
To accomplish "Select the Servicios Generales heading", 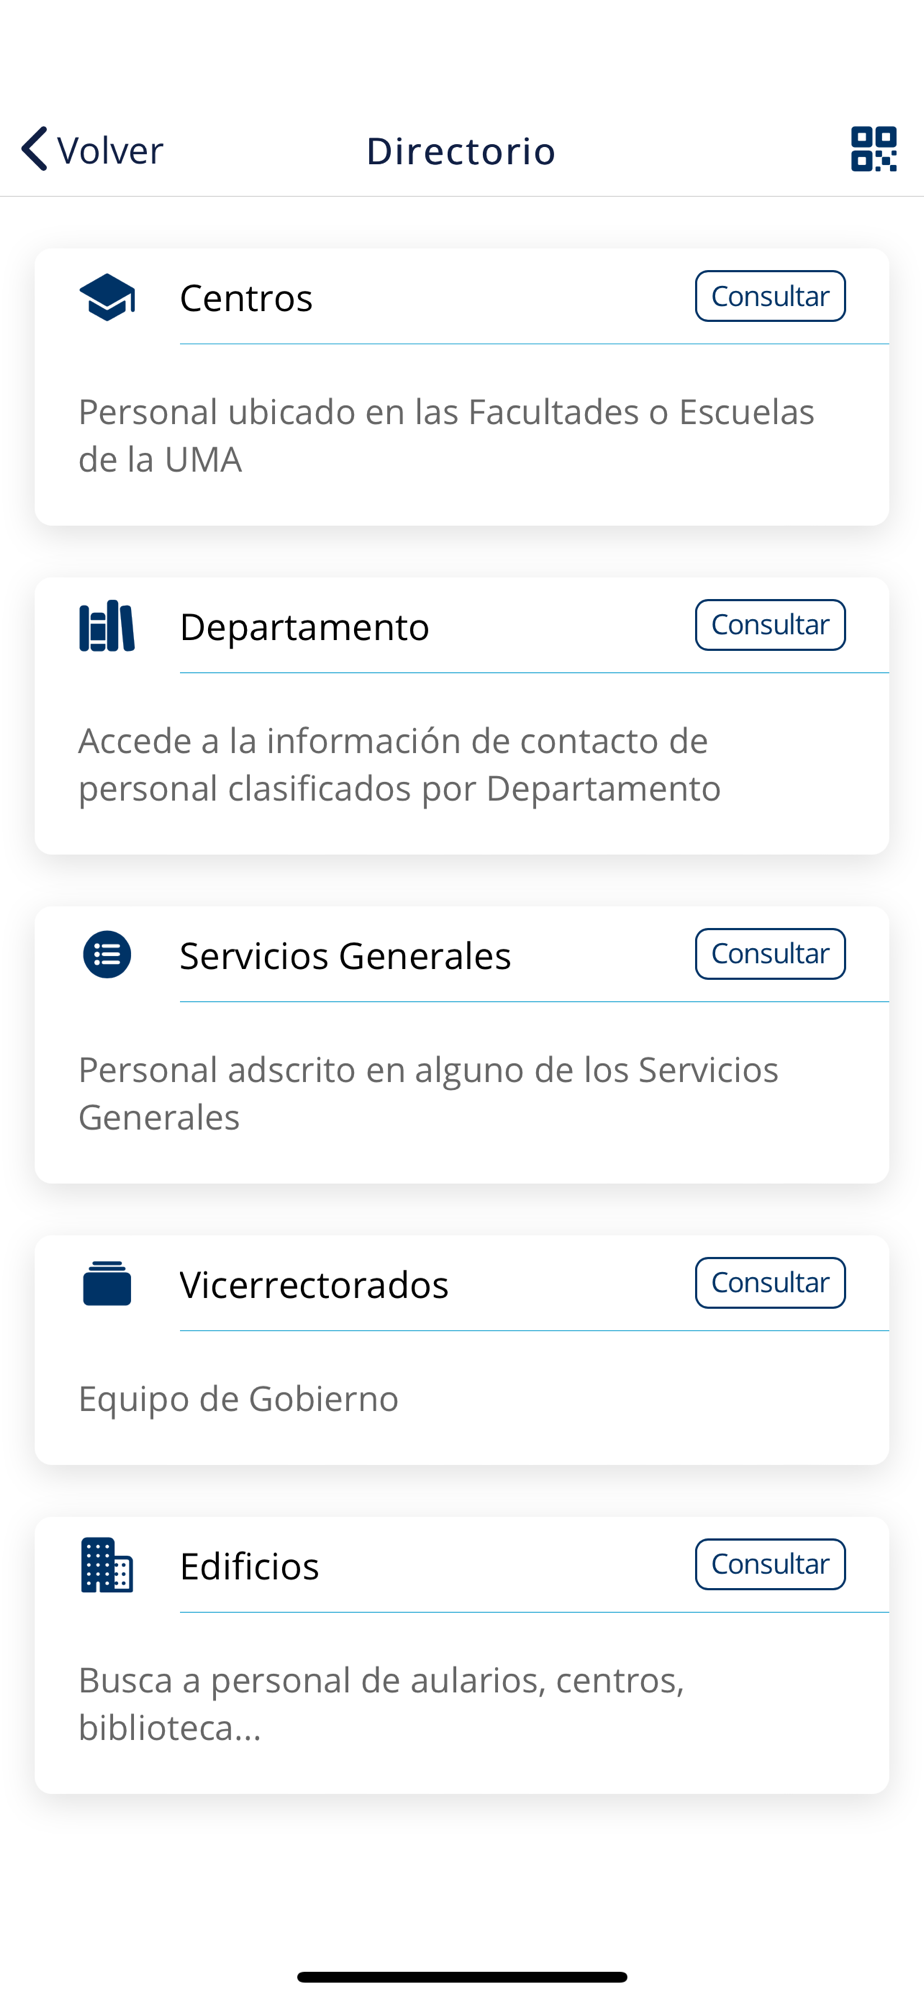I will click(345, 956).
